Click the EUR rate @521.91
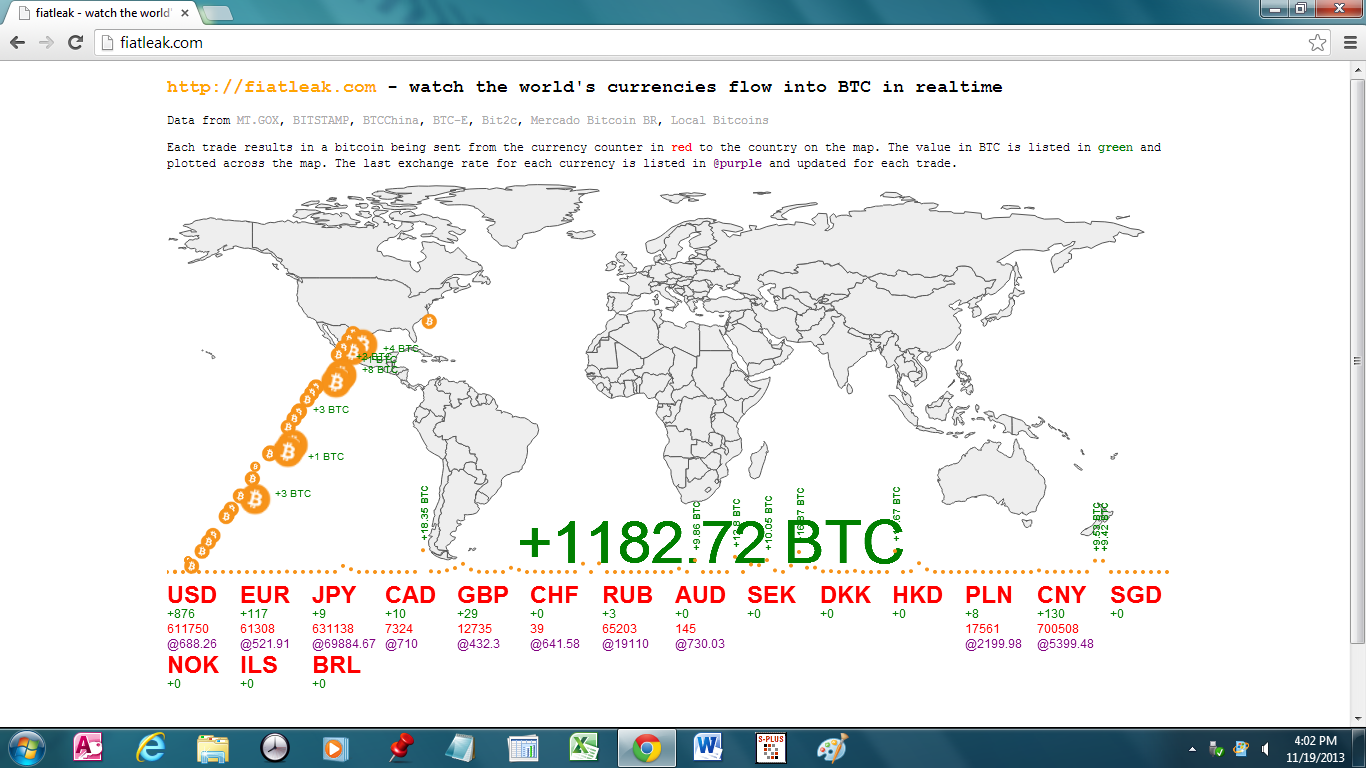Viewport: 1366px width, 768px height. [x=265, y=644]
